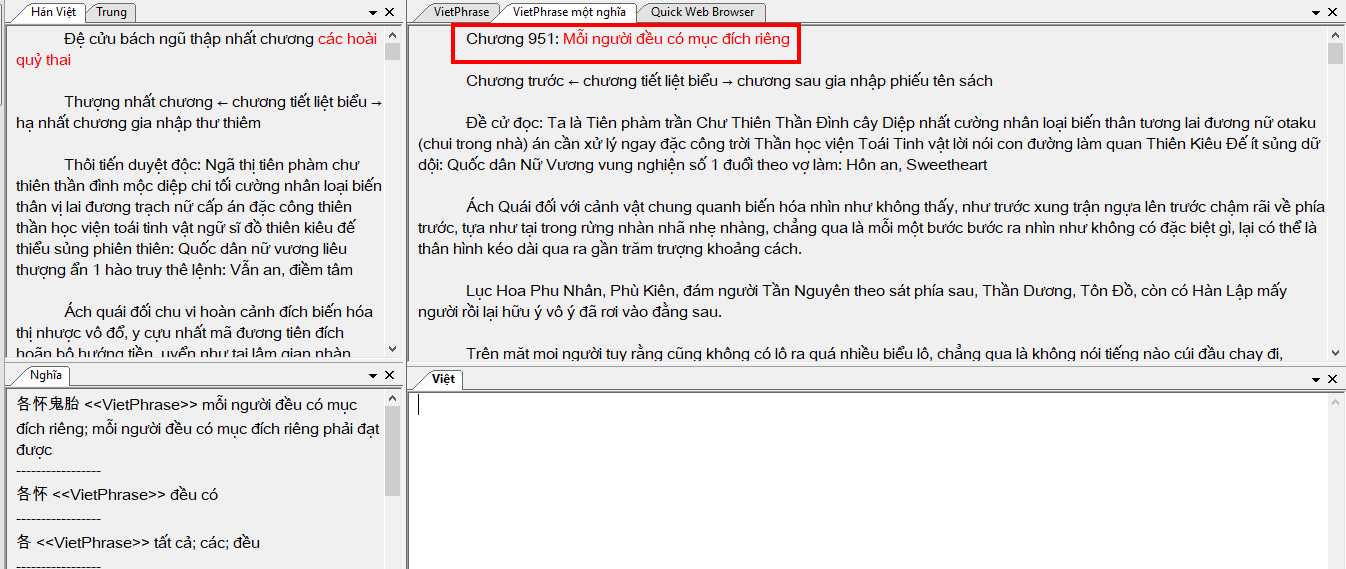Close the Nghĩa panel
Image resolution: width=1346 pixels, height=569 pixels.
389,376
